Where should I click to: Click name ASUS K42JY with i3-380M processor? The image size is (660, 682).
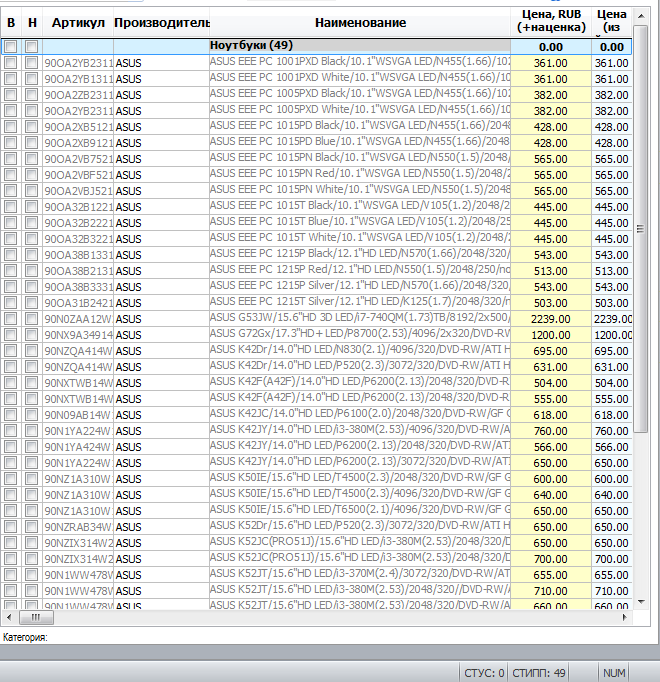coord(360,430)
